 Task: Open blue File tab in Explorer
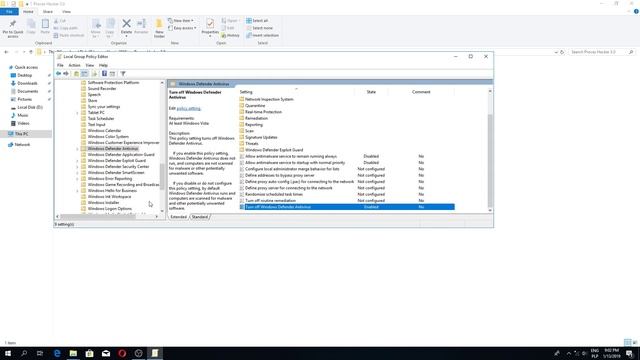coord(9,11)
